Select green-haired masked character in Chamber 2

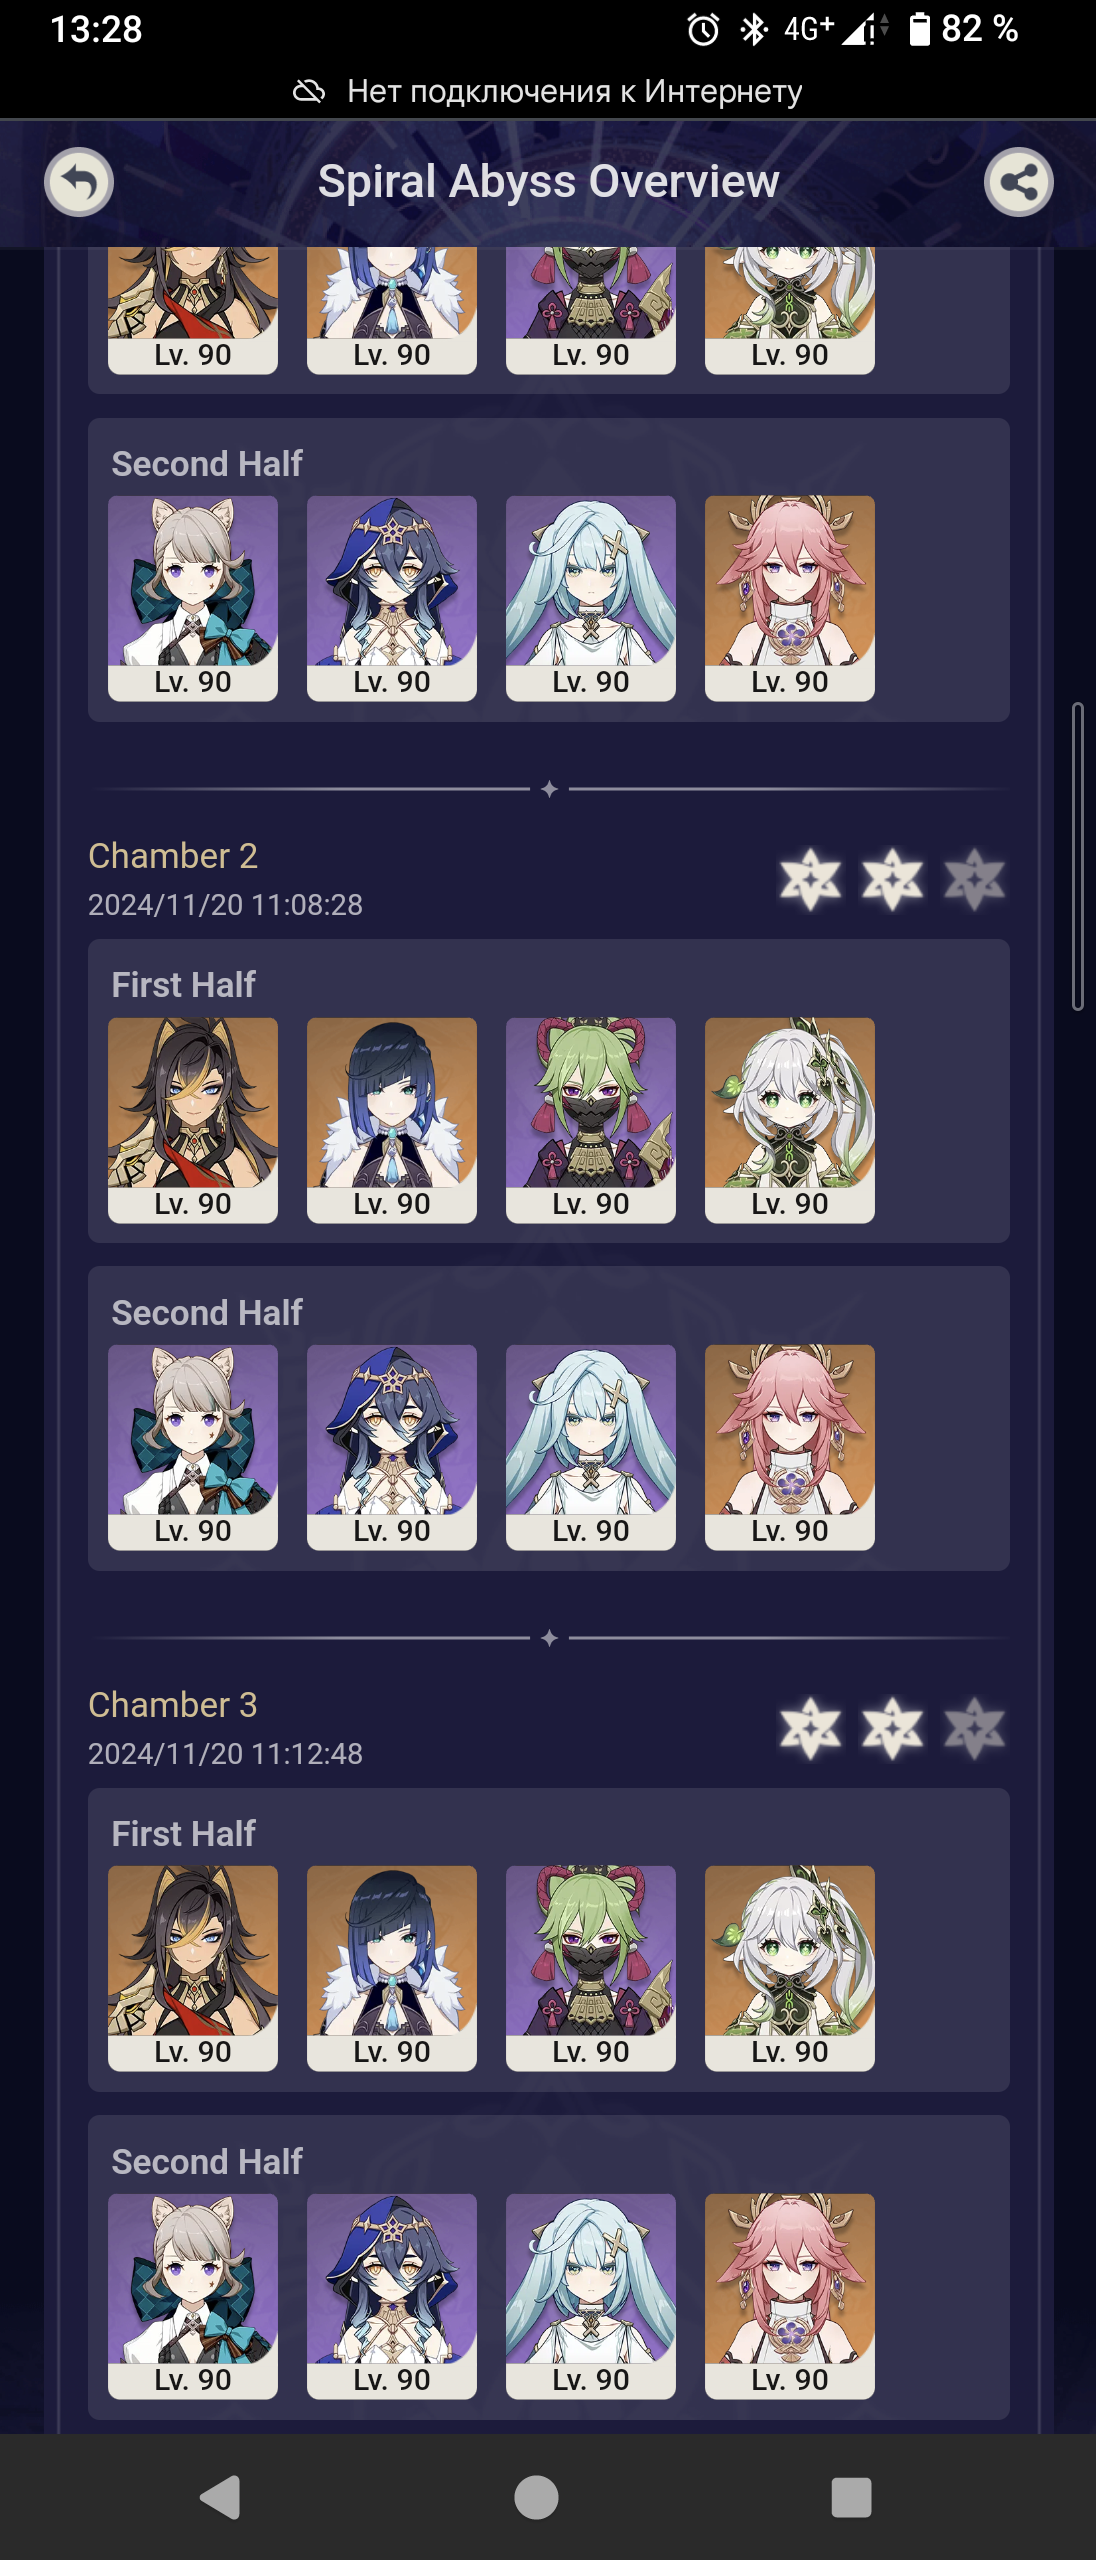pos(591,1120)
